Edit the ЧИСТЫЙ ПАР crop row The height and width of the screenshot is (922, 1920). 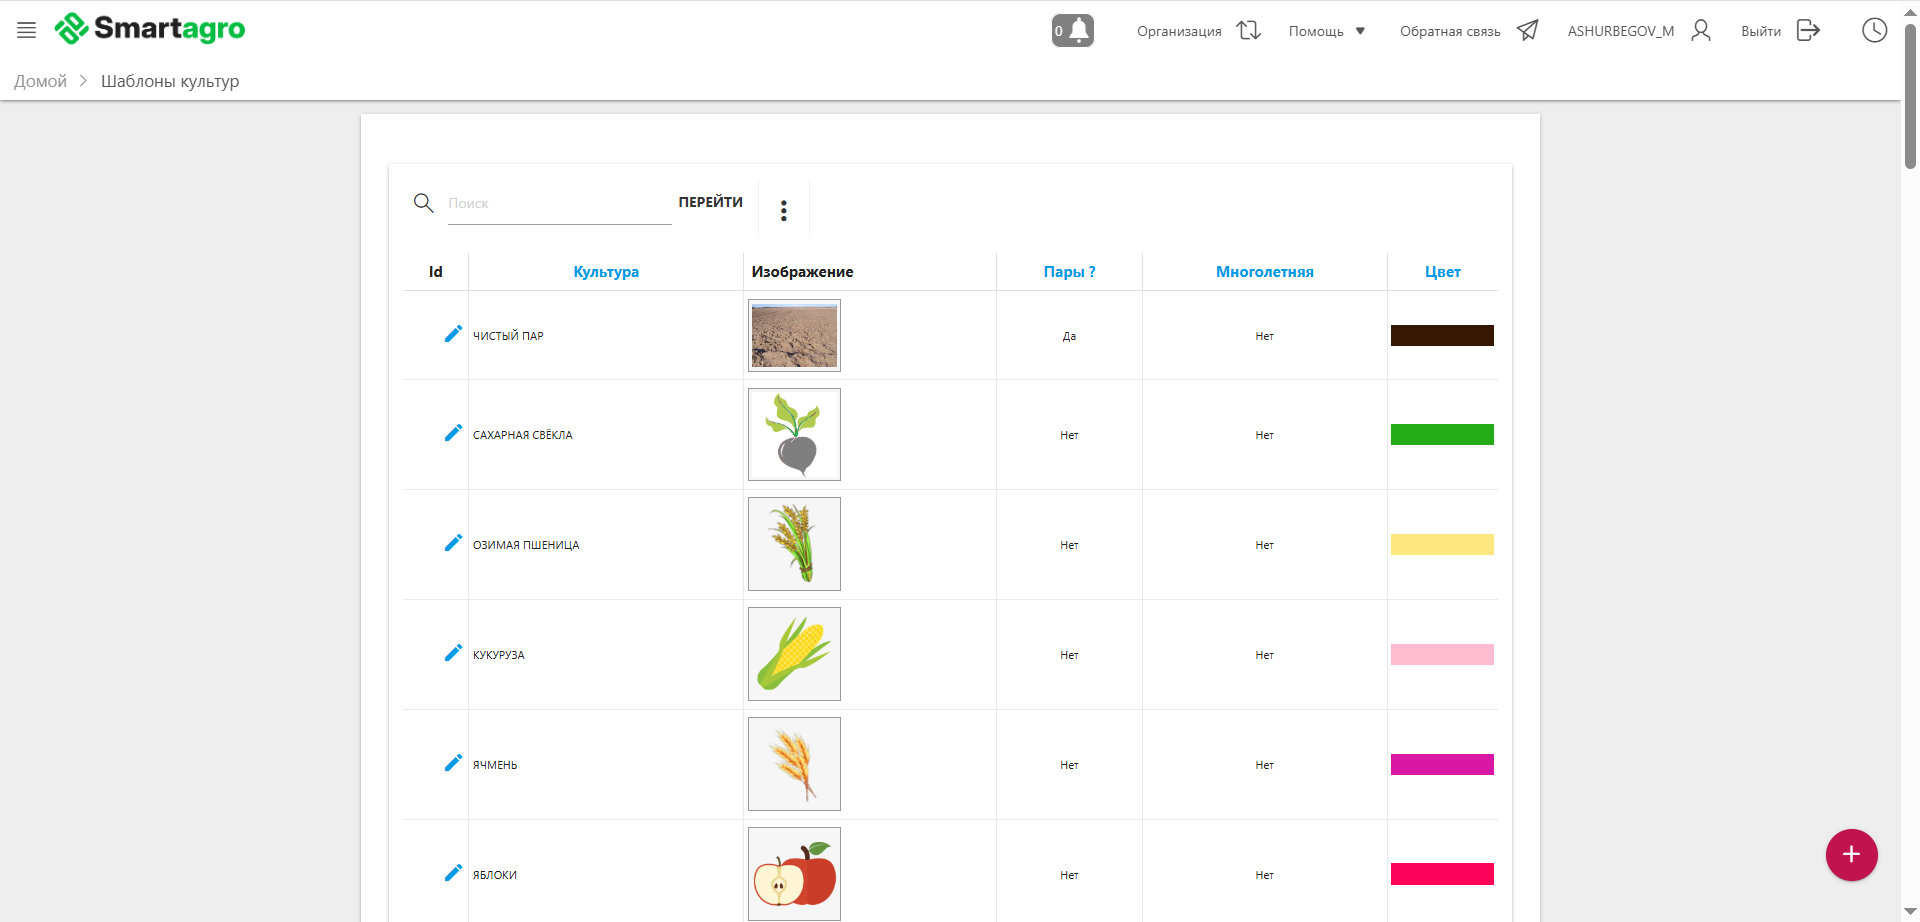(453, 334)
